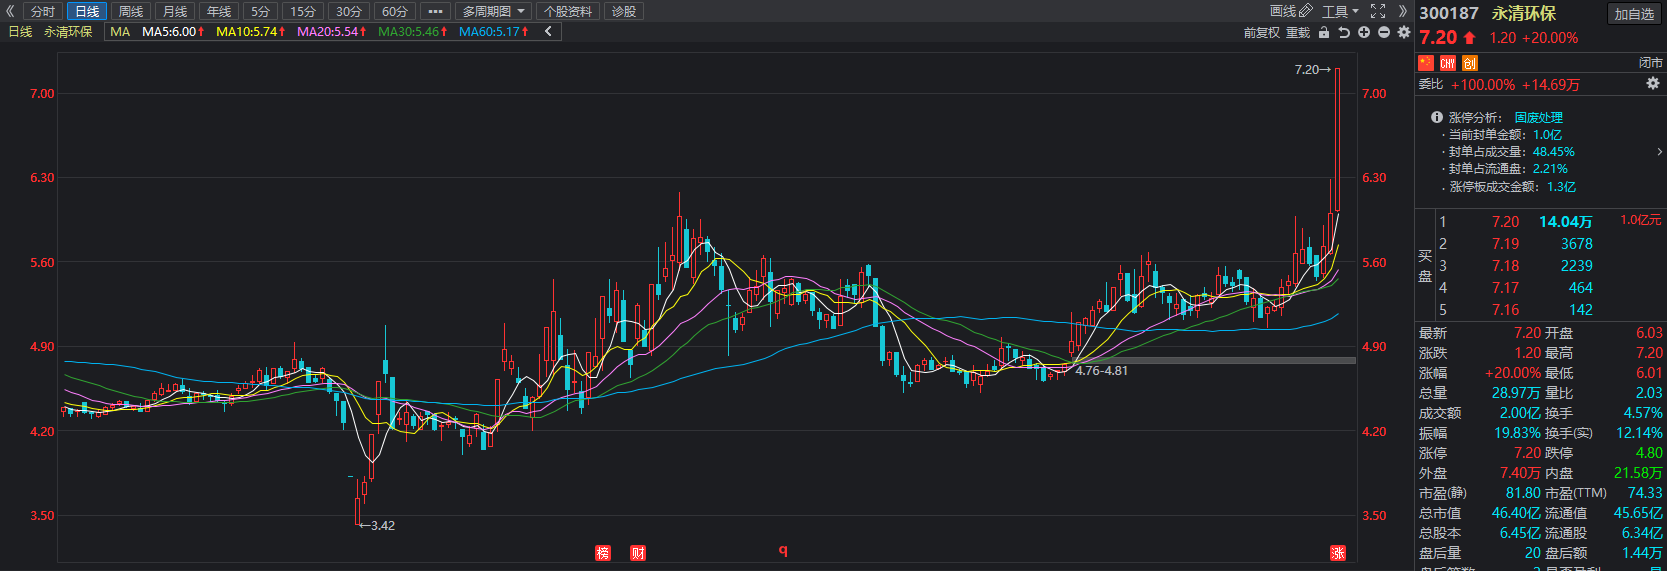Click the 总市值 46.40亿 value

[x=1516, y=513]
